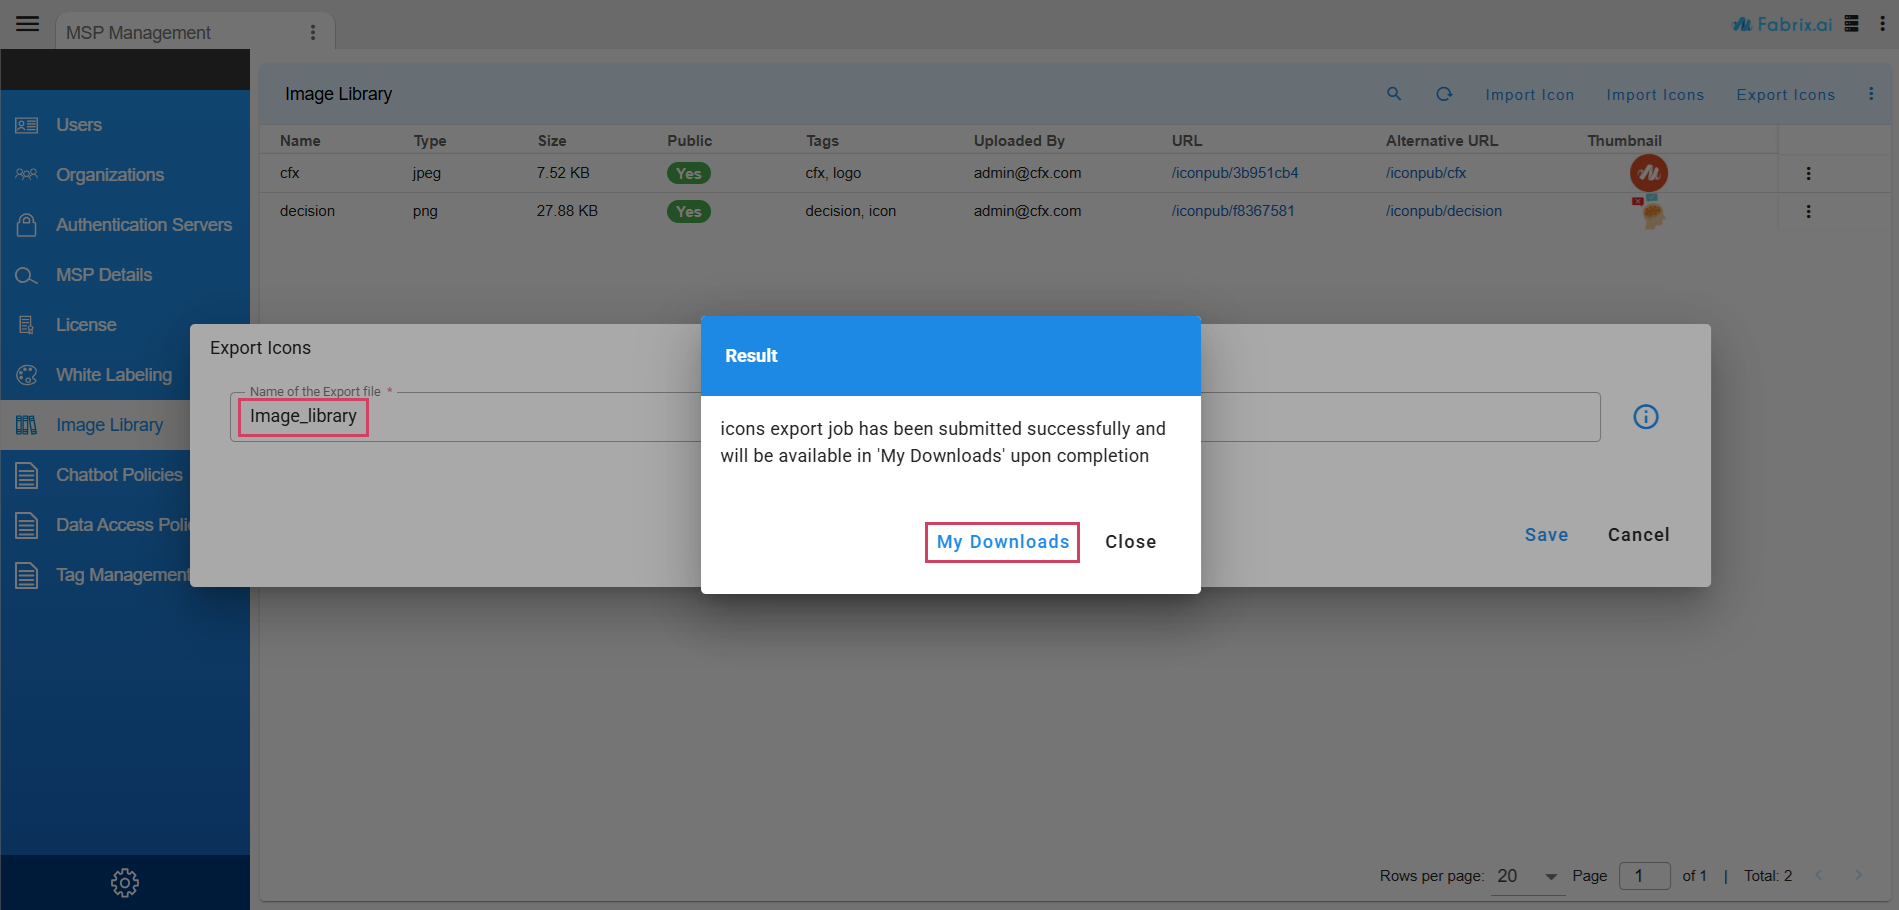
Task: Open row actions menu for cfx
Action: point(1808,173)
